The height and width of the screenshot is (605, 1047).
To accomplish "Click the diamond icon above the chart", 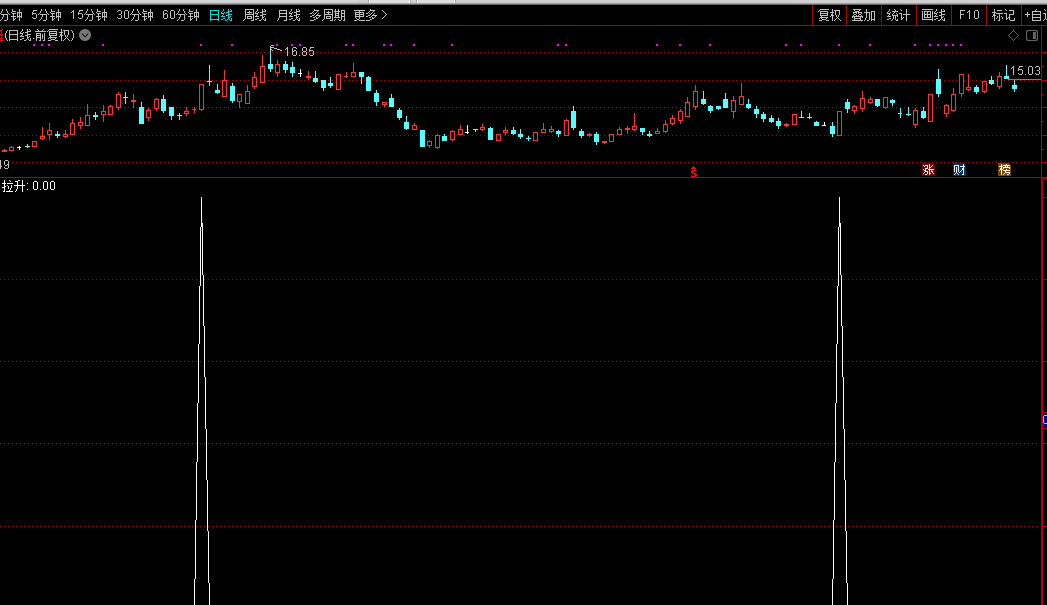I will (1013, 35).
